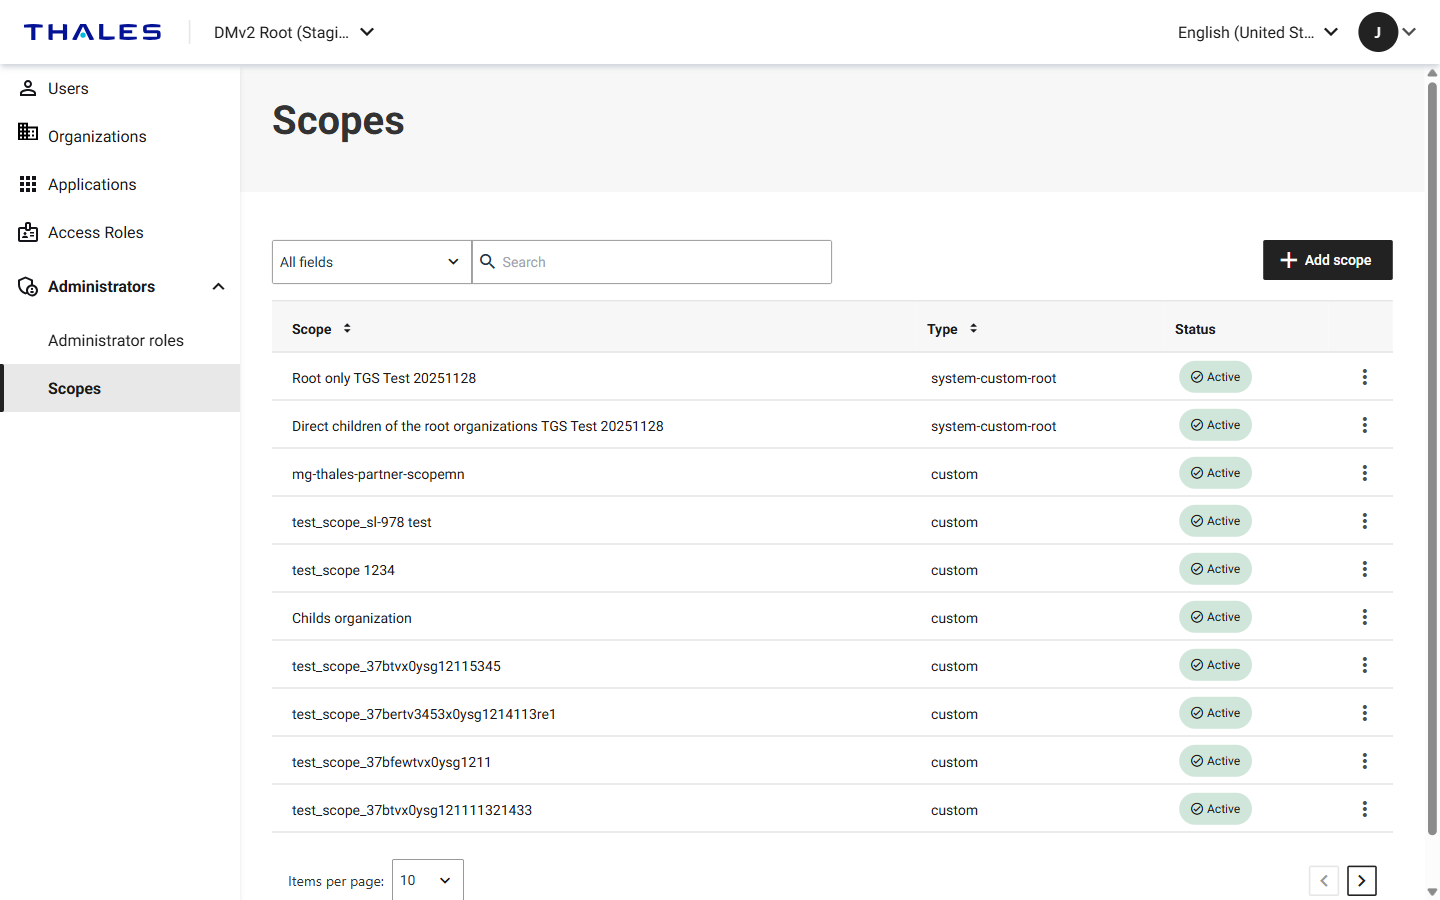Click 'test_scope_37bfewtvx0ysg1211' scope name
This screenshot has height=900, width=1440.
point(391,762)
